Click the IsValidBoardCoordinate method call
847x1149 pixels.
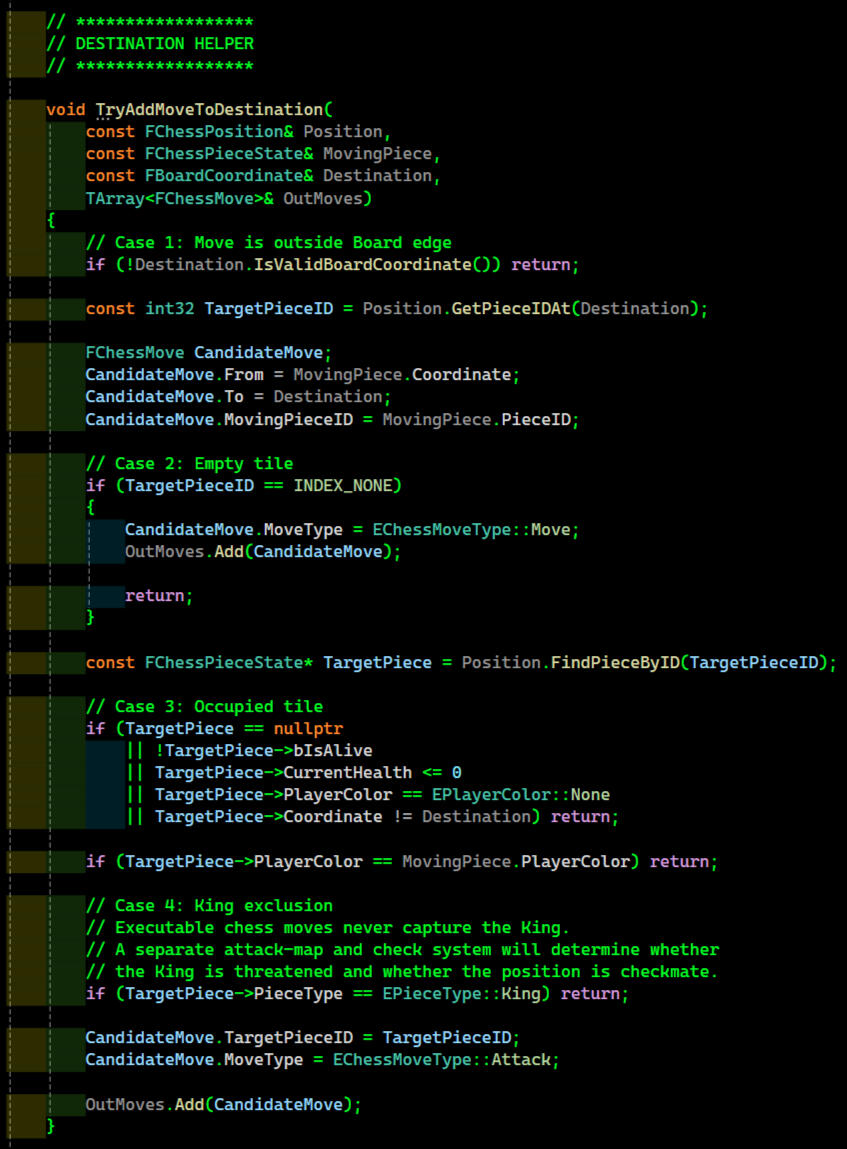(x=363, y=265)
